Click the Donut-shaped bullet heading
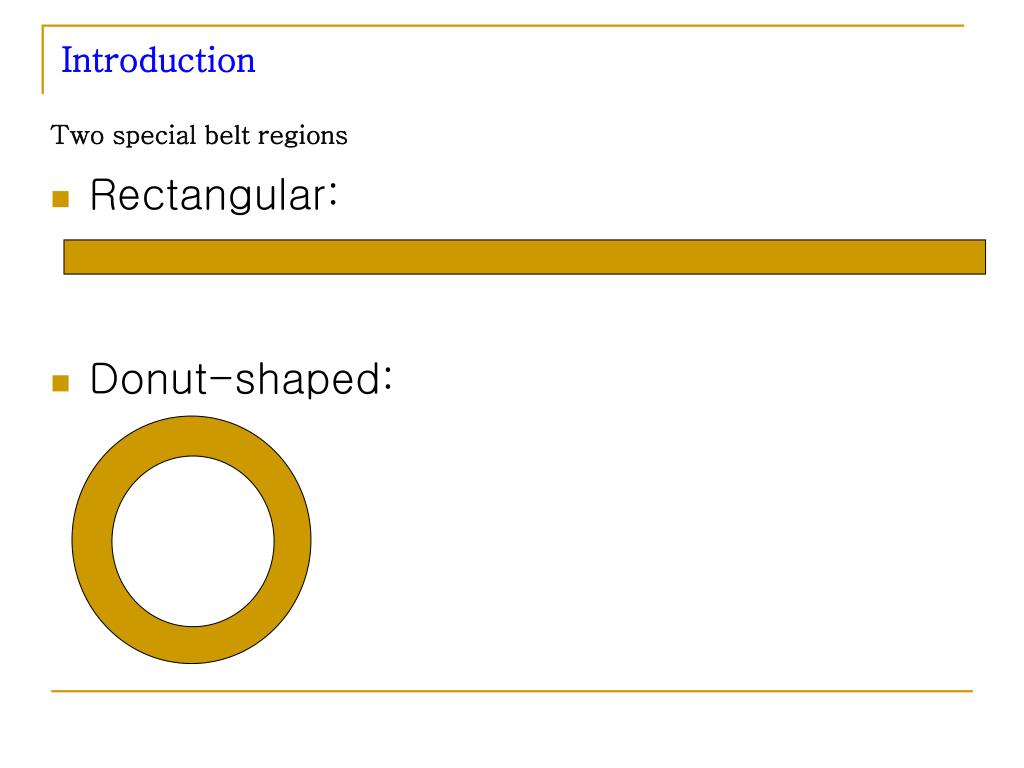The width and height of the screenshot is (1024, 768). pyautogui.click(x=241, y=379)
